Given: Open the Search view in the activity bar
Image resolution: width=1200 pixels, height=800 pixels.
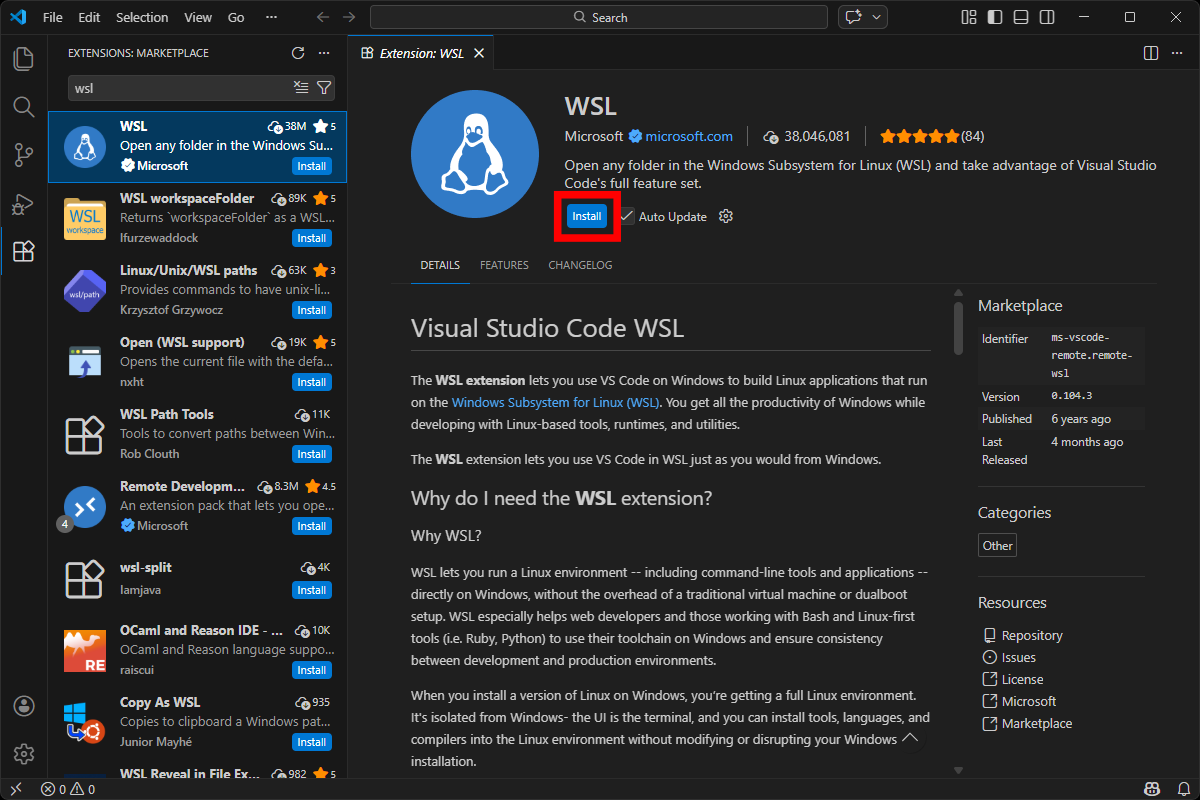Looking at the screenshot, I should click(x=24, y=107).
